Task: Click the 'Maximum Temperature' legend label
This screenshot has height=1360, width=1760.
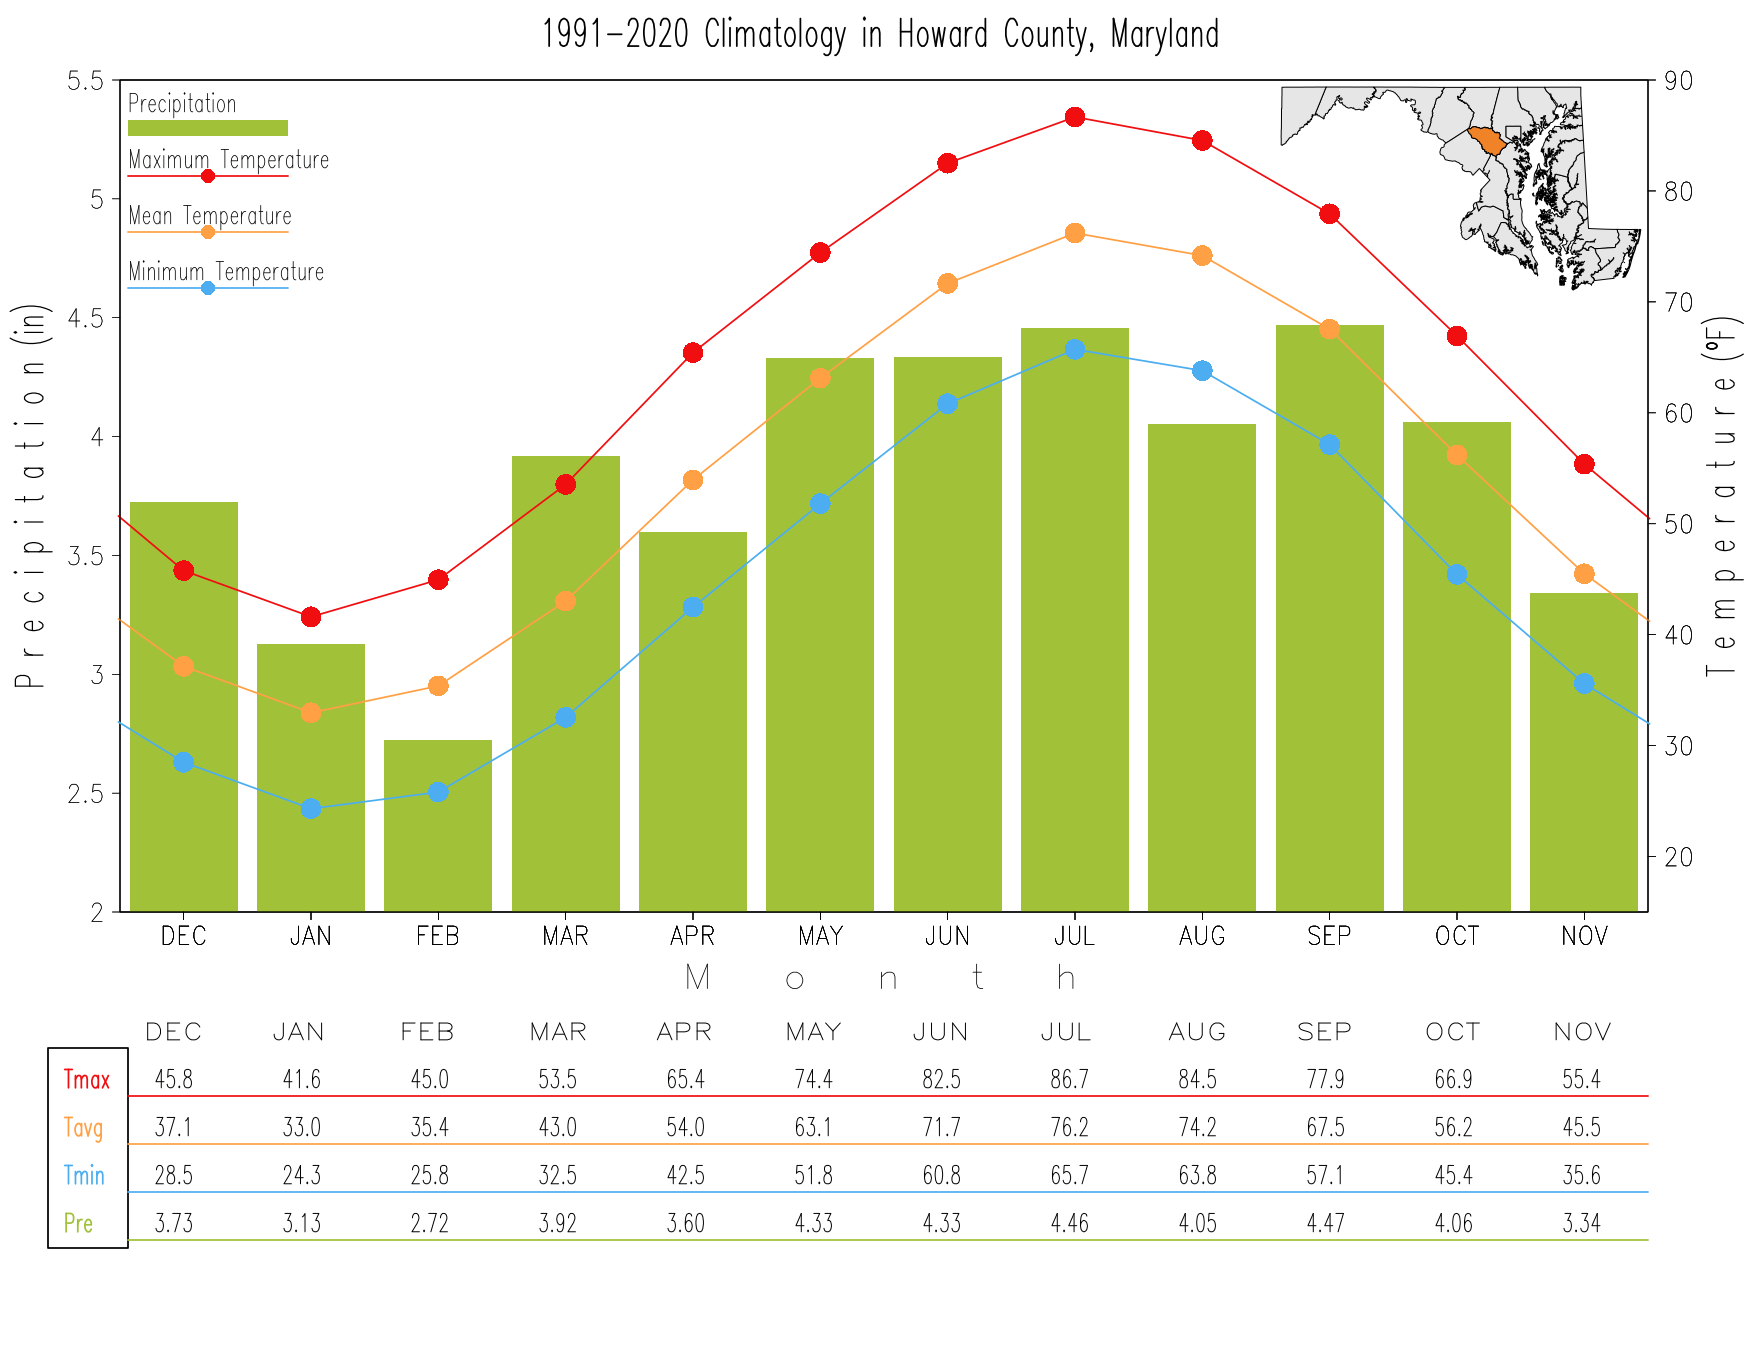Action: point(228,160)
